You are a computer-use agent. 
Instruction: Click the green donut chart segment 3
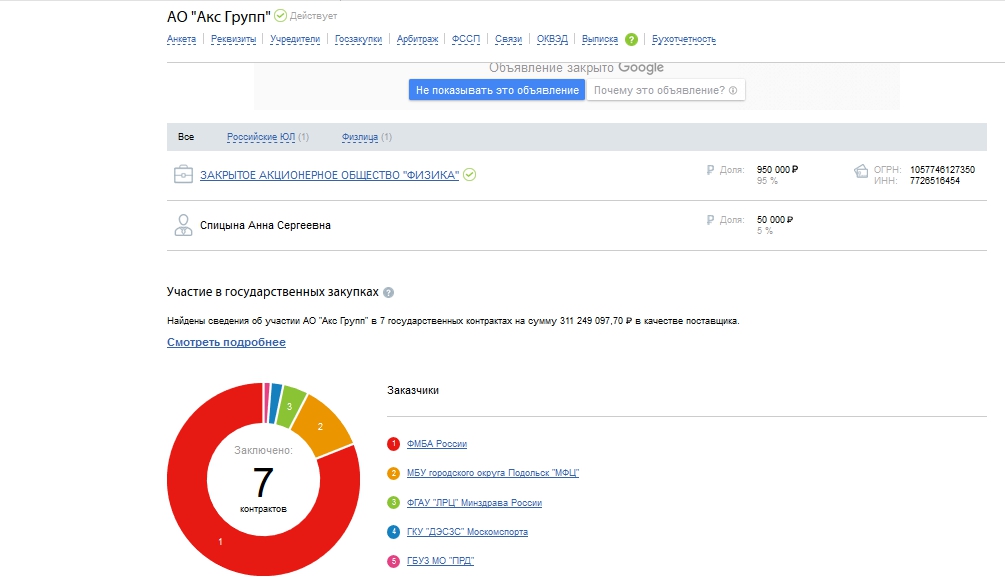click(x=290, y=407)
